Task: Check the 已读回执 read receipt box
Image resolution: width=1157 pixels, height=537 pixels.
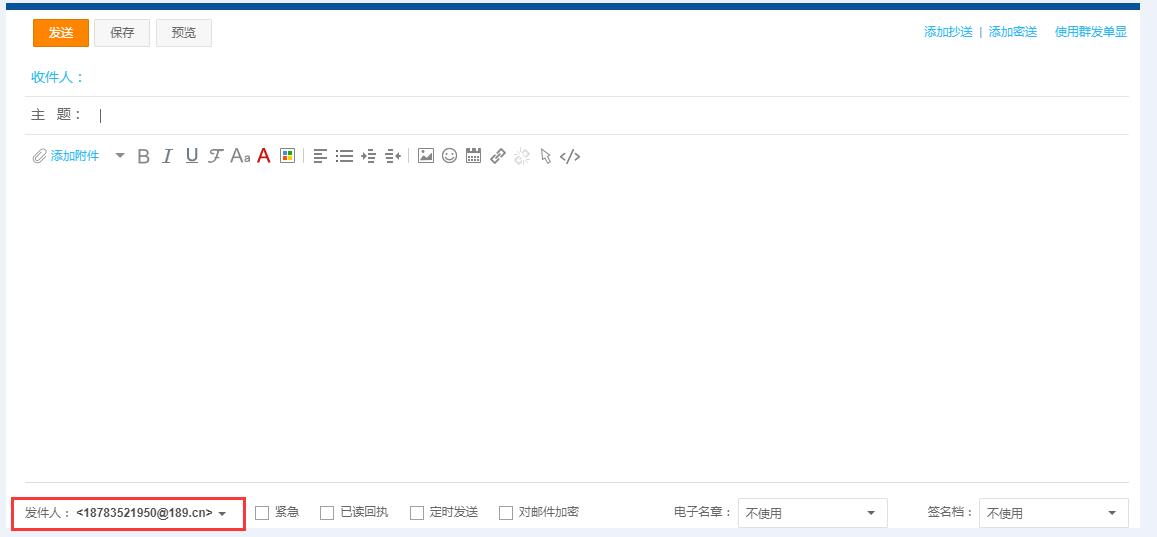Action: pyautogui.click(x=327, y=513)
